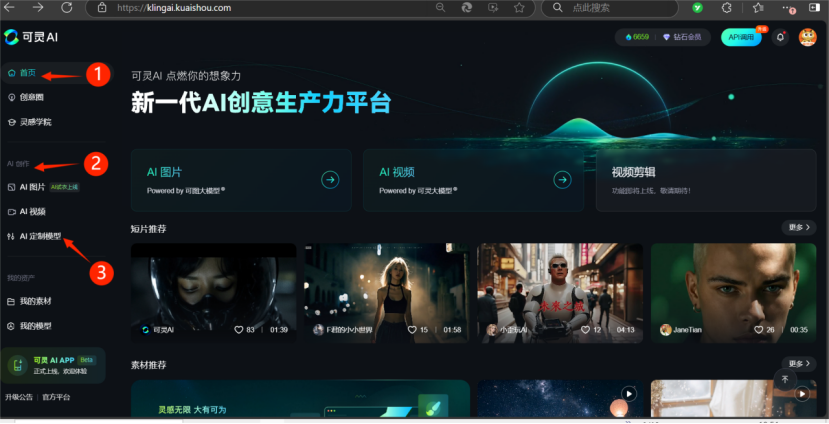Open browser extensions puzzle icon
Viewport: 829px width, 424px height.
tap(727, 7)
